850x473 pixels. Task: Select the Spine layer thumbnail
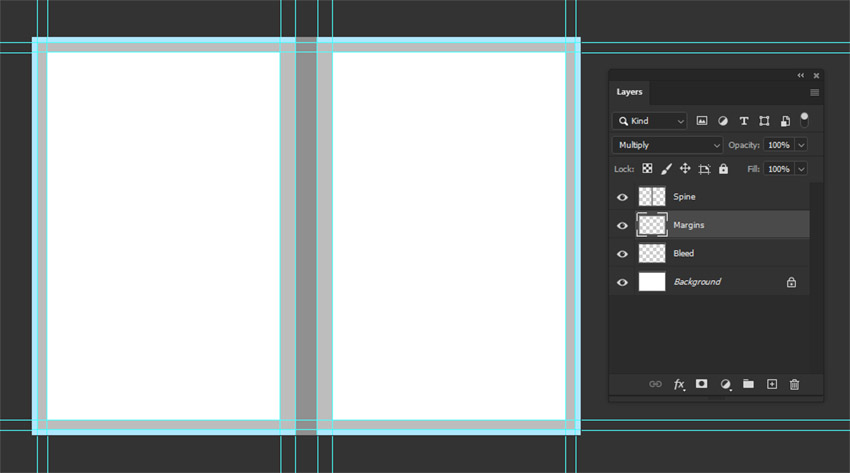point(652,197)
